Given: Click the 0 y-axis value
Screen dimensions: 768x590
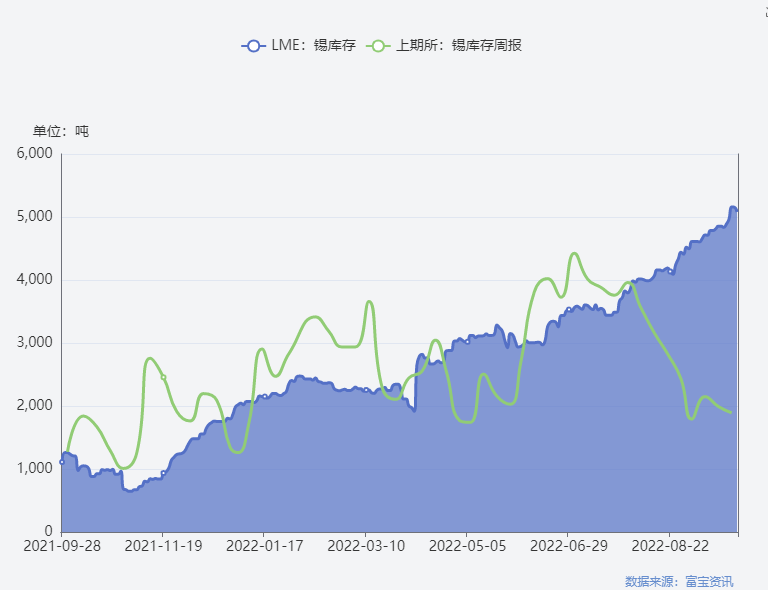Looking at the screenshot, I should point(48,531).
